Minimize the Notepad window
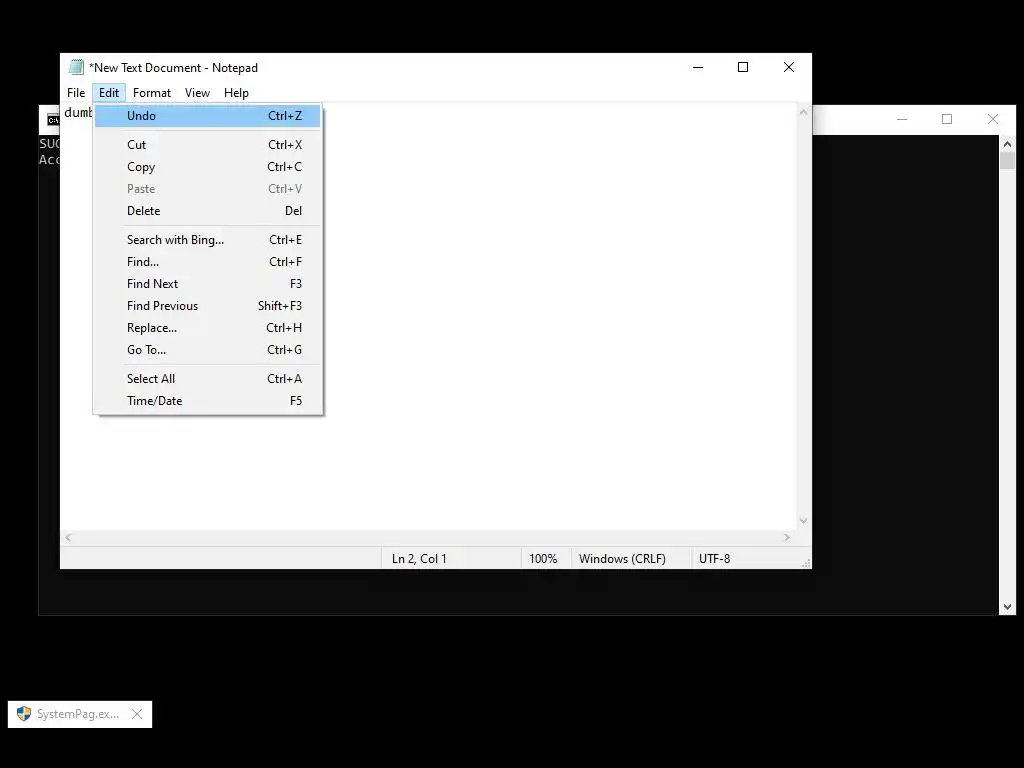 (698, 67)
